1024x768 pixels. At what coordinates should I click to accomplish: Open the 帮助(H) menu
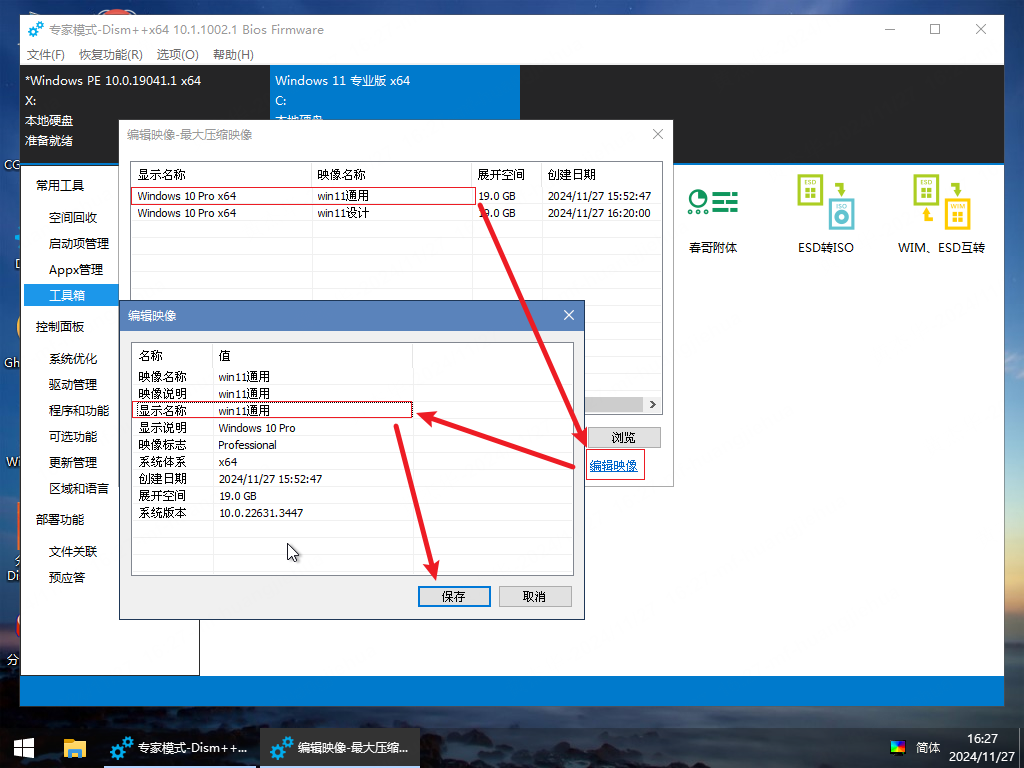(x=233, y=55)
